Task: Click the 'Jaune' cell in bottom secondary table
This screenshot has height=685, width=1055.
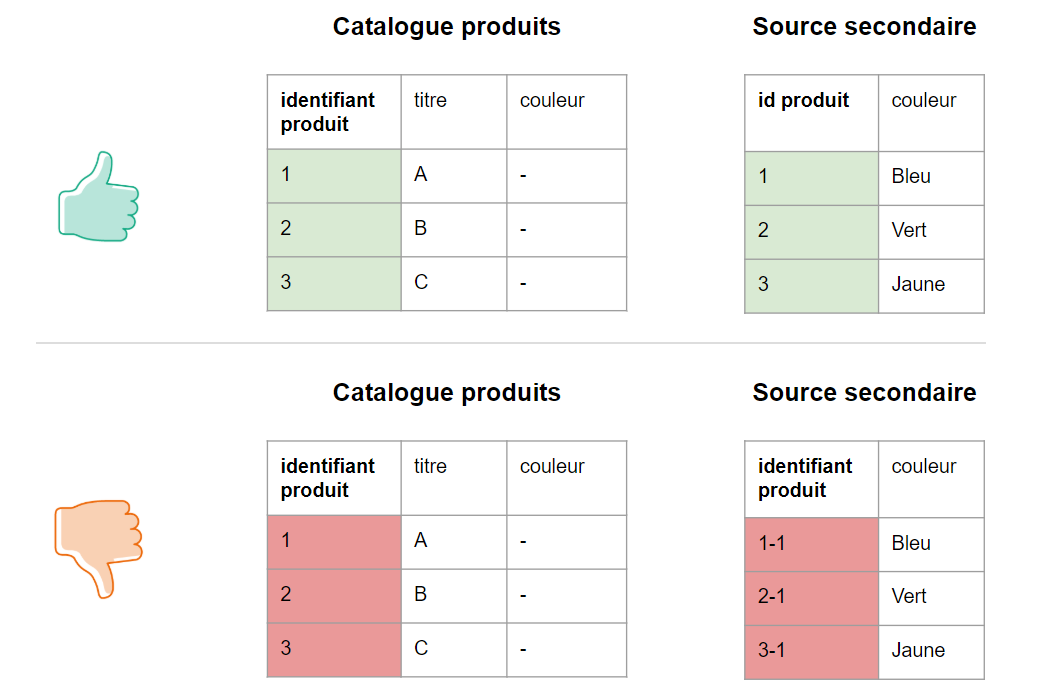Action: [x=931, y=651]
